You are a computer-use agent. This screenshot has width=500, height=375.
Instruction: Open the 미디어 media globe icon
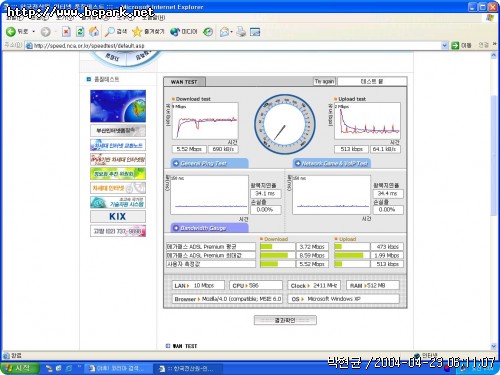click(x=175, y=32)
